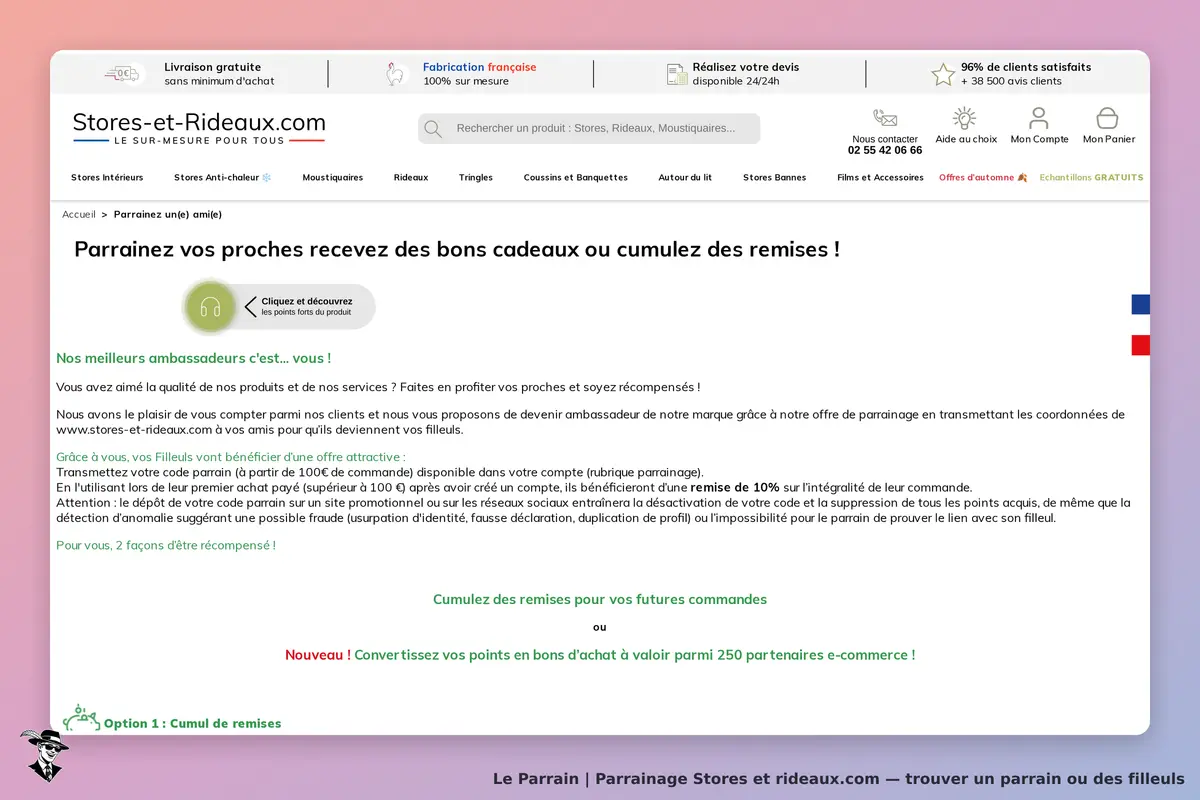Open Stores Bannes menu
This screenshot has width=1200, height=800.
click(x=774, y=177)
